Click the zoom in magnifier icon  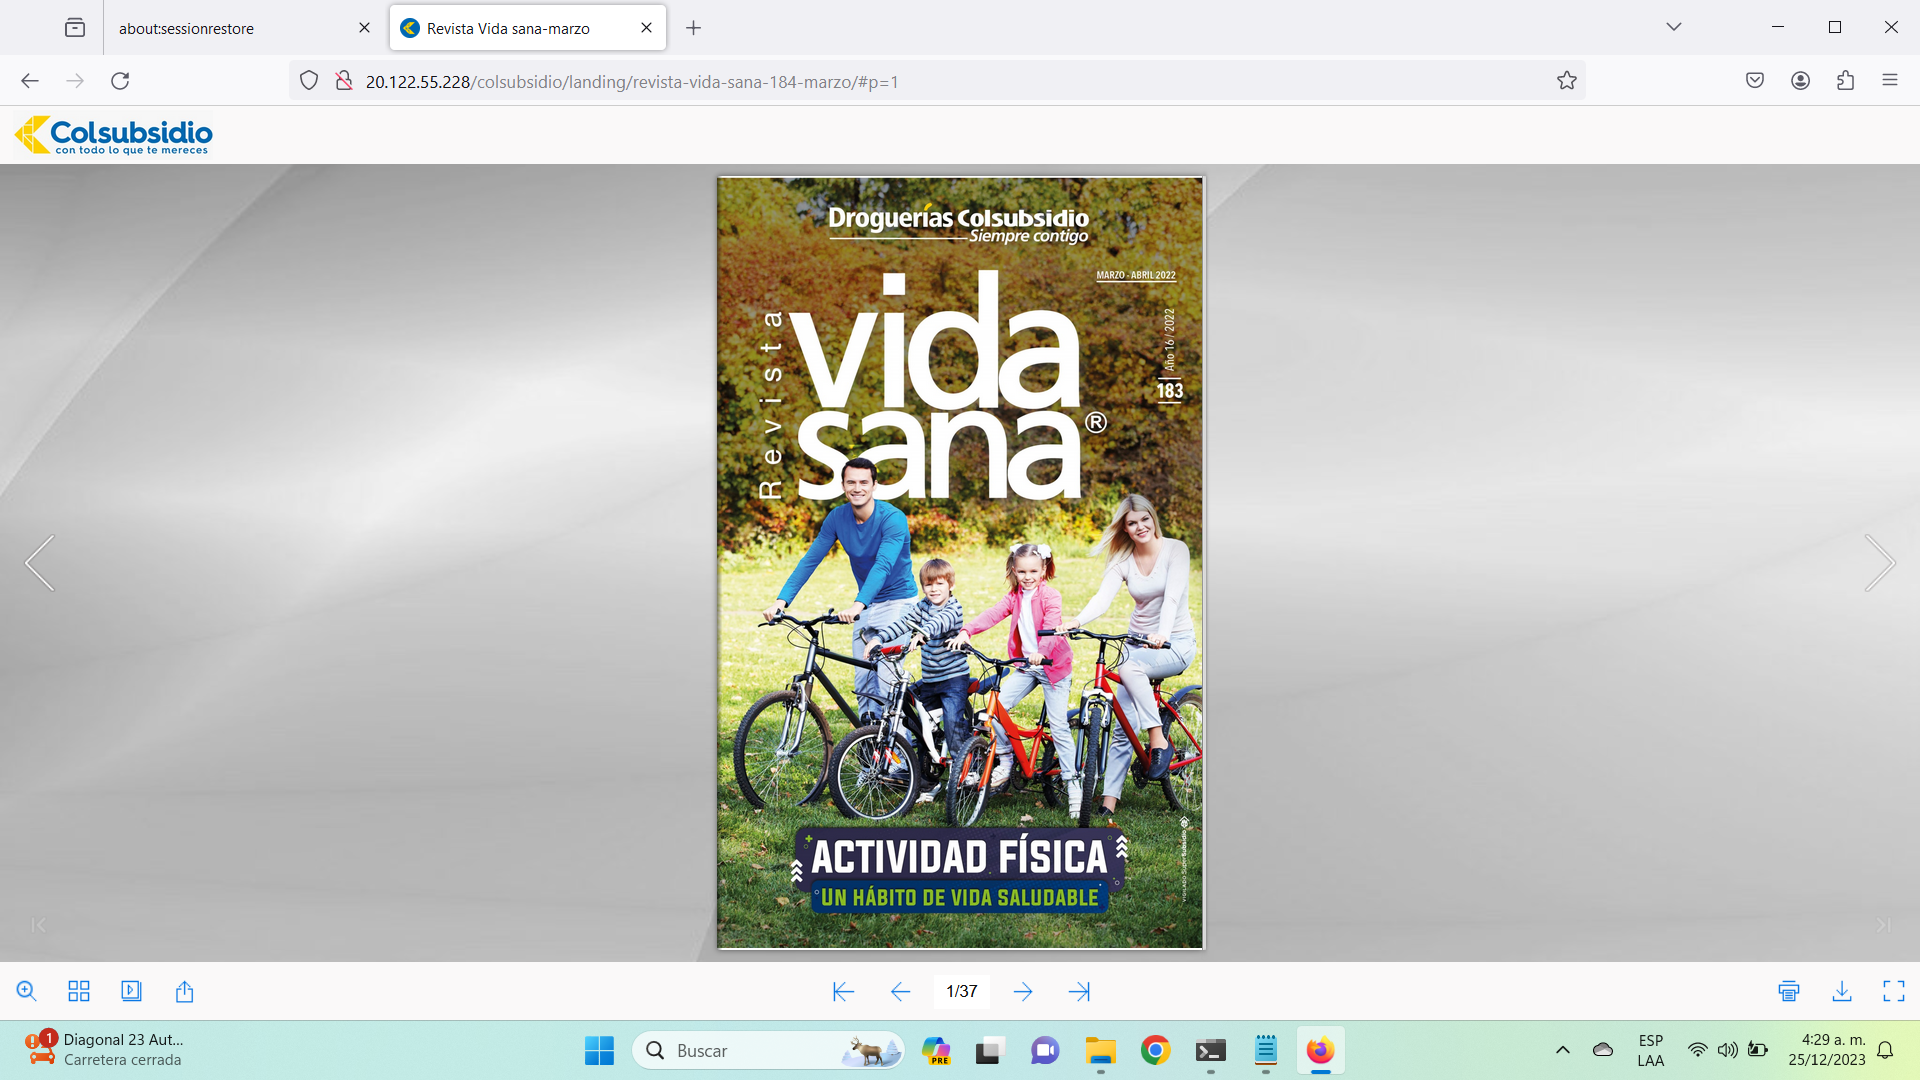coord(27,991)
